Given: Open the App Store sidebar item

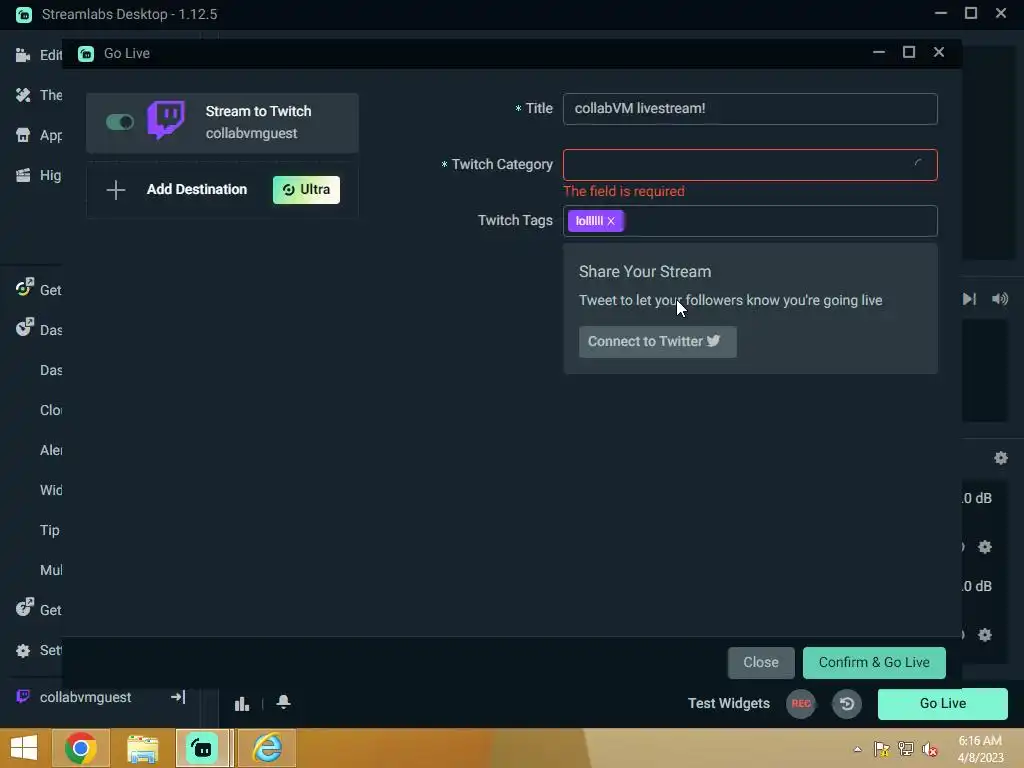Looking at the screenshot, I should (39, 135).
